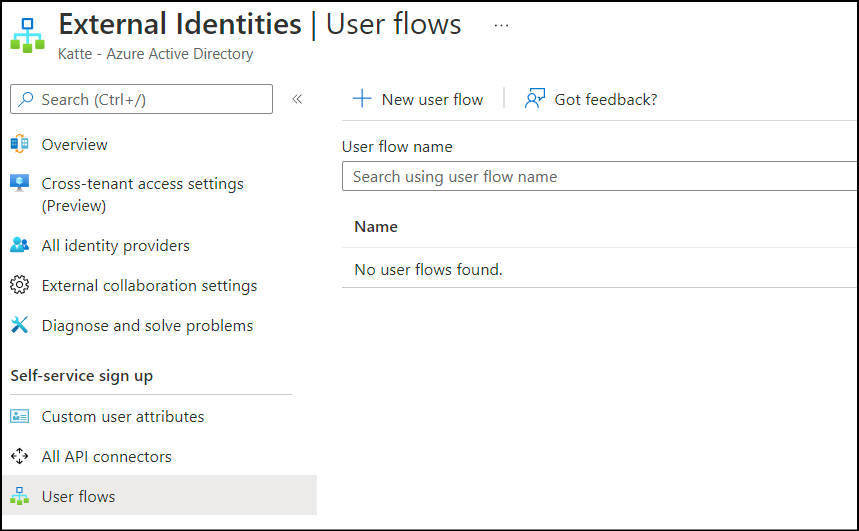
Task: Open Diagnose and solve problems
Action: [x=147, y=326]
